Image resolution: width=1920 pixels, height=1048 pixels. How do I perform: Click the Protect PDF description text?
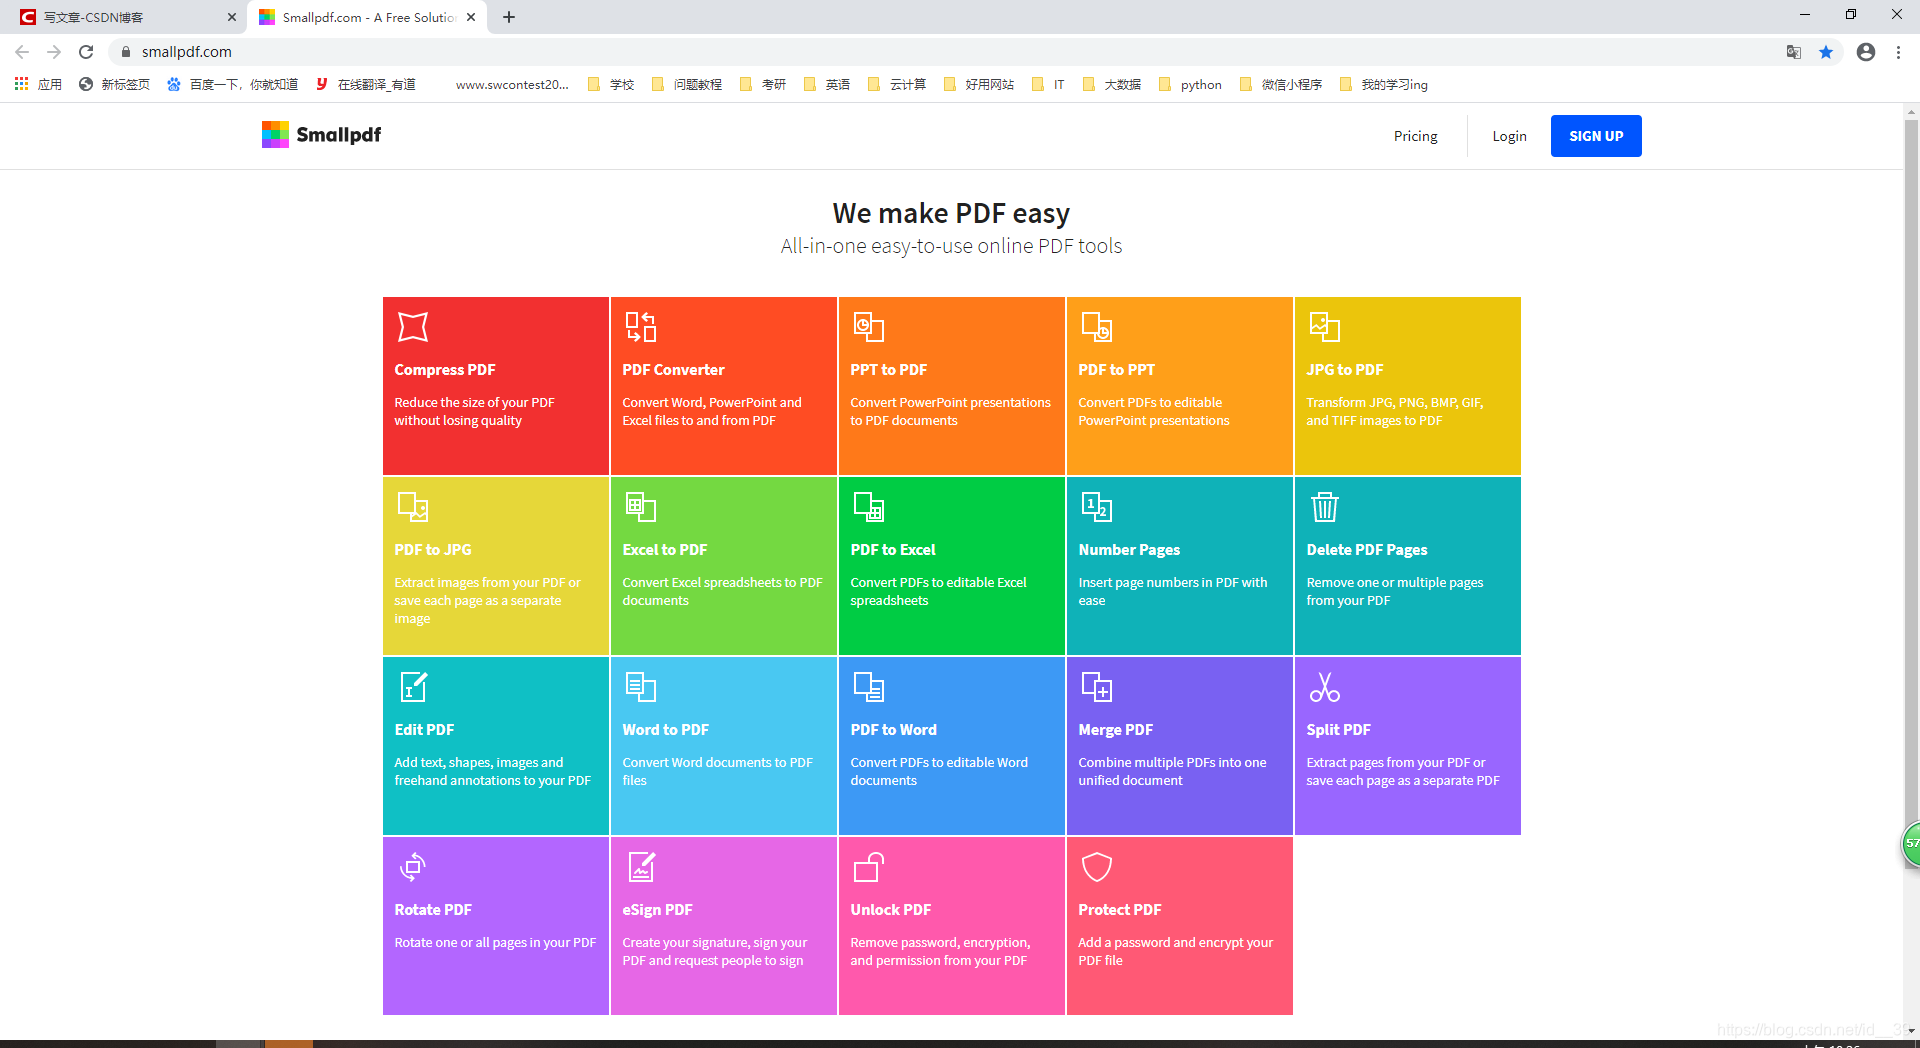pyautogui.click(x=1175, y=951)
